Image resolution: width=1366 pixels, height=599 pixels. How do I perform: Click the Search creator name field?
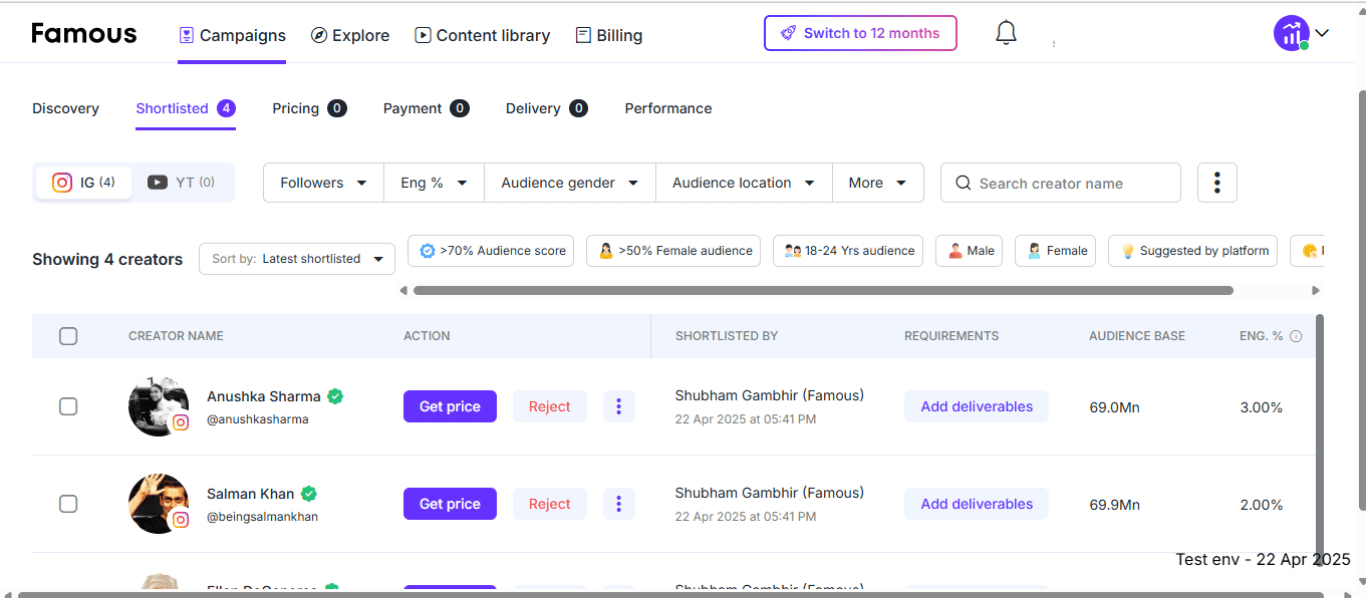tap(1061, 183)
